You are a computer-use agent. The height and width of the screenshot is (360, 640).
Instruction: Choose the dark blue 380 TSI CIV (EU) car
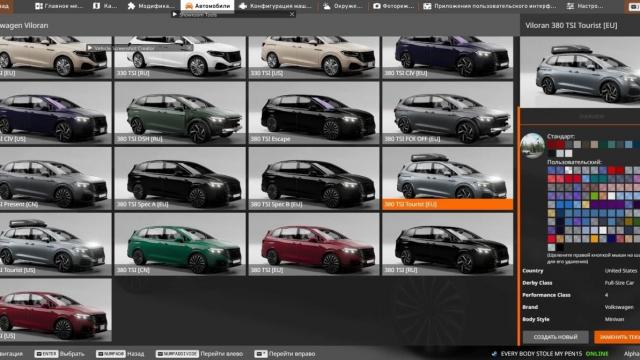coord(447,57)
